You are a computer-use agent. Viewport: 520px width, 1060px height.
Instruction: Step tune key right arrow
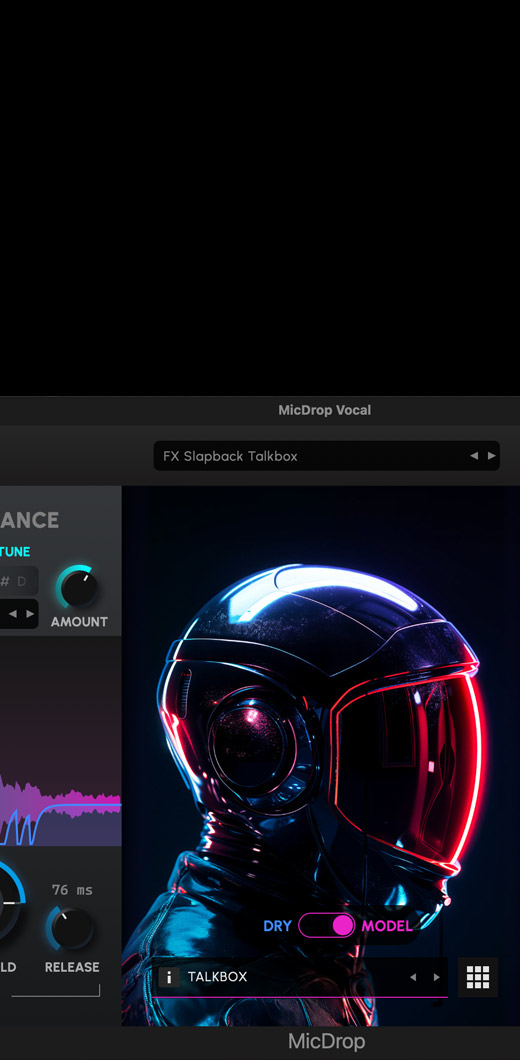point(29,614)
